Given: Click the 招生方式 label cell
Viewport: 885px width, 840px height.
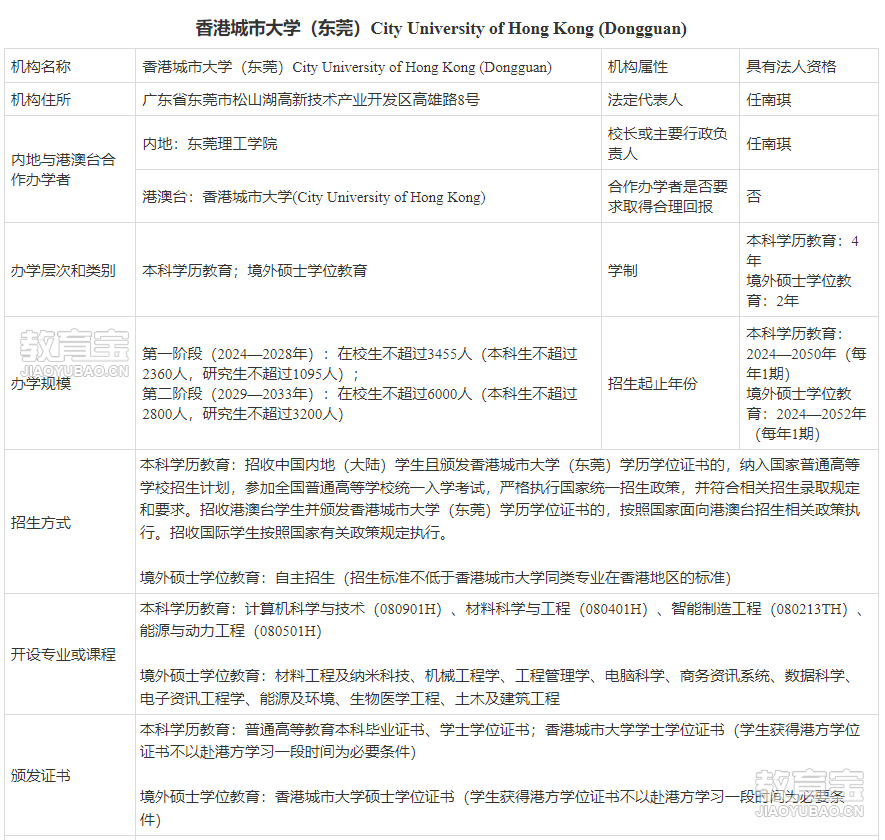Looking at the screenshot, I should tap(70, 522).
